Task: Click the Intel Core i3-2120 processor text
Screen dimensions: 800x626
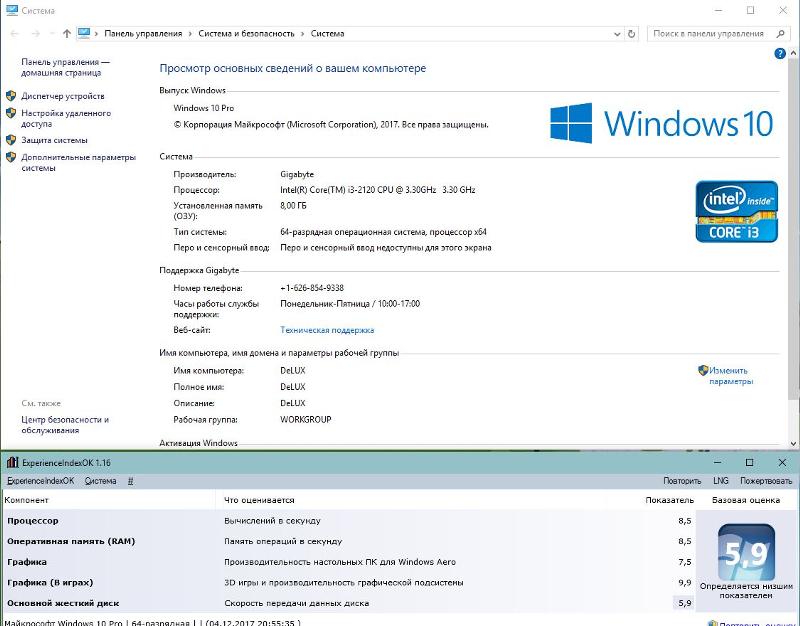Action: pos(378,190)
